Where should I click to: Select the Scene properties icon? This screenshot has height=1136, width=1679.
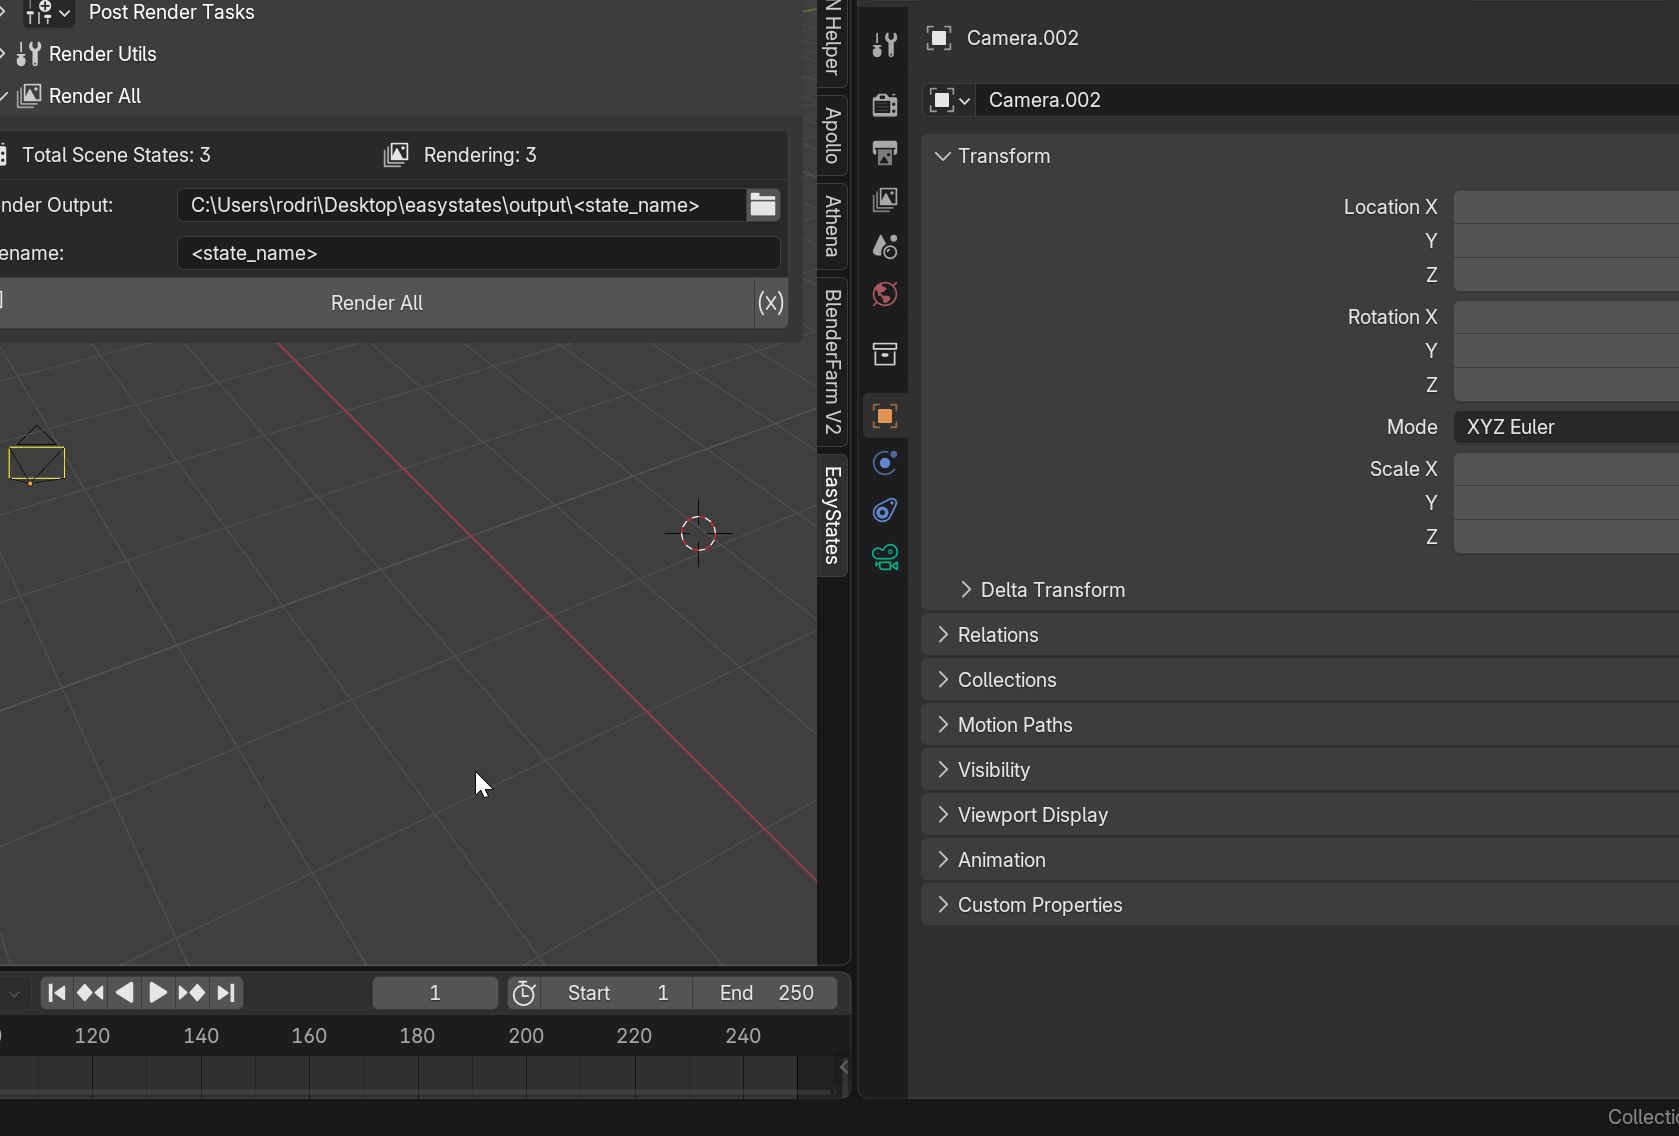pyautogui.click(x=884, y=246)
